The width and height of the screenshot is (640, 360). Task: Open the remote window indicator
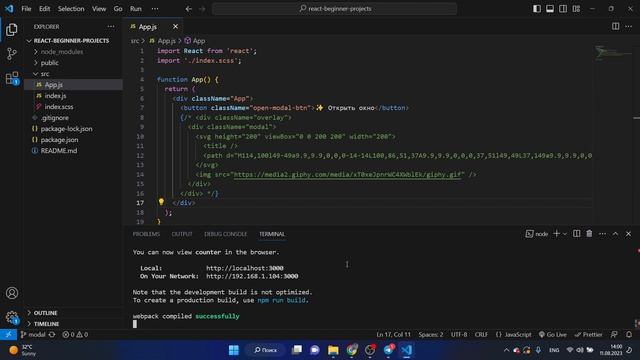[8, 334]
